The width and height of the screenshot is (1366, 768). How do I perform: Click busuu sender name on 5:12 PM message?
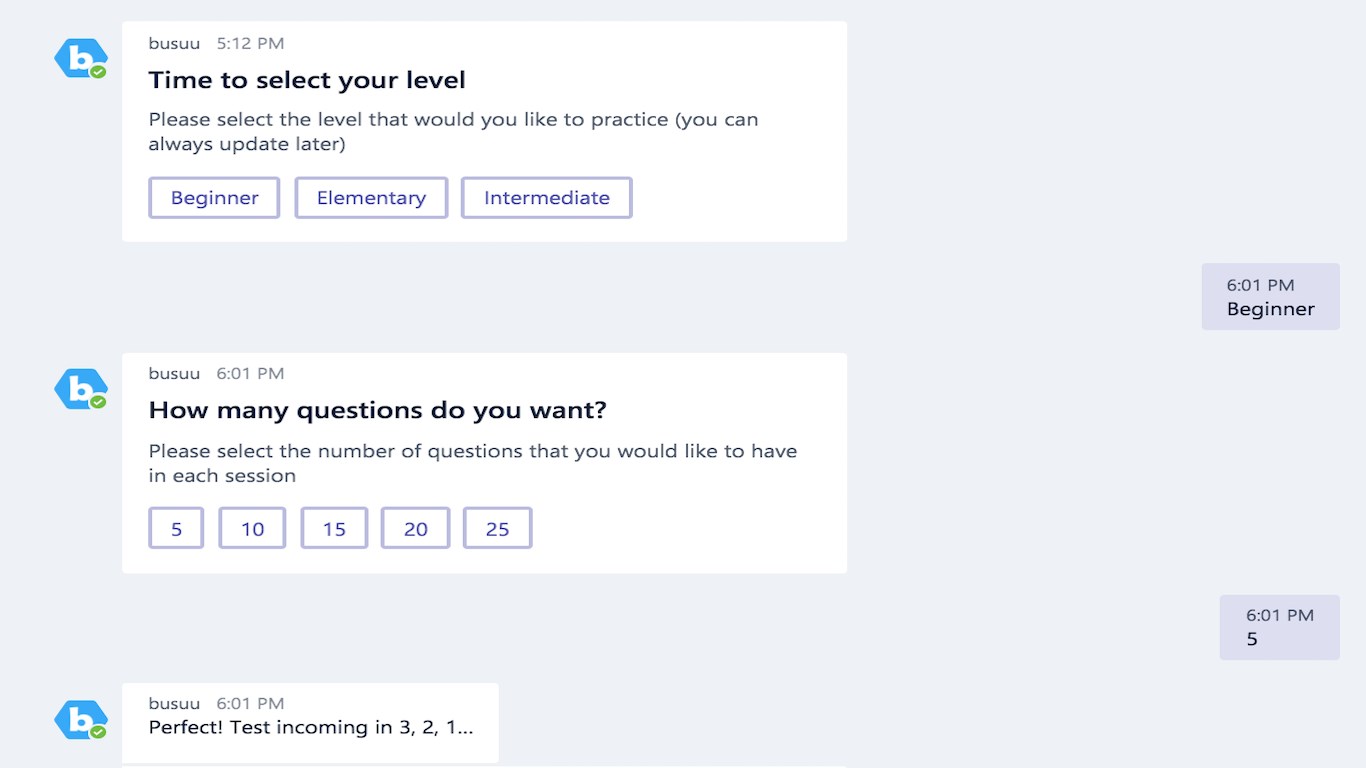pos(174,43)
